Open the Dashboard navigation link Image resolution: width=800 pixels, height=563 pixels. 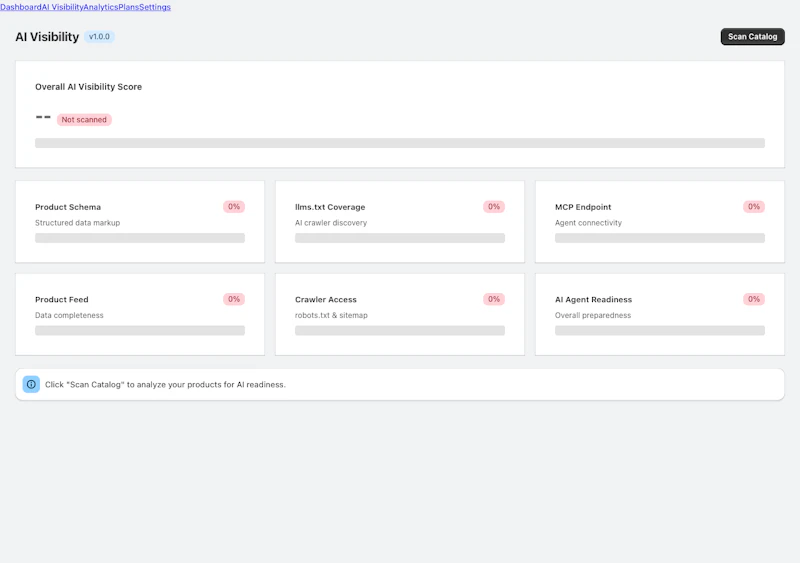(x=21, y=7)
